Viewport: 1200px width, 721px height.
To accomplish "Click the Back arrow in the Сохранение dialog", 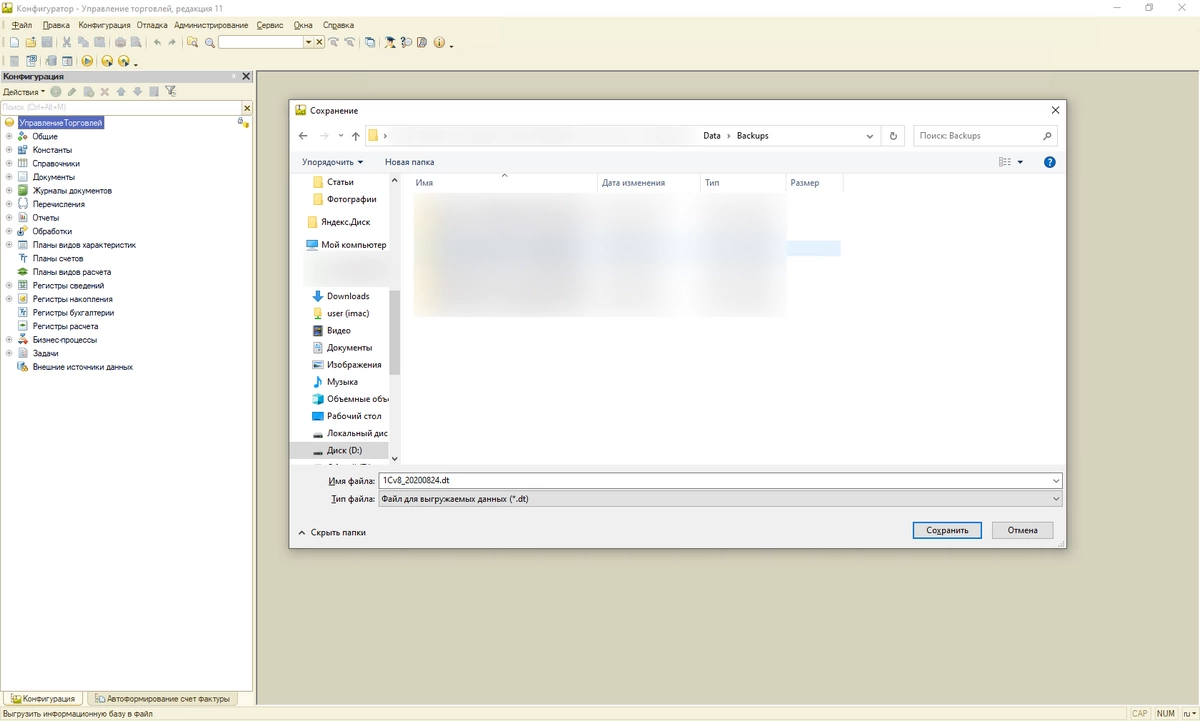I will pos(303,136).
